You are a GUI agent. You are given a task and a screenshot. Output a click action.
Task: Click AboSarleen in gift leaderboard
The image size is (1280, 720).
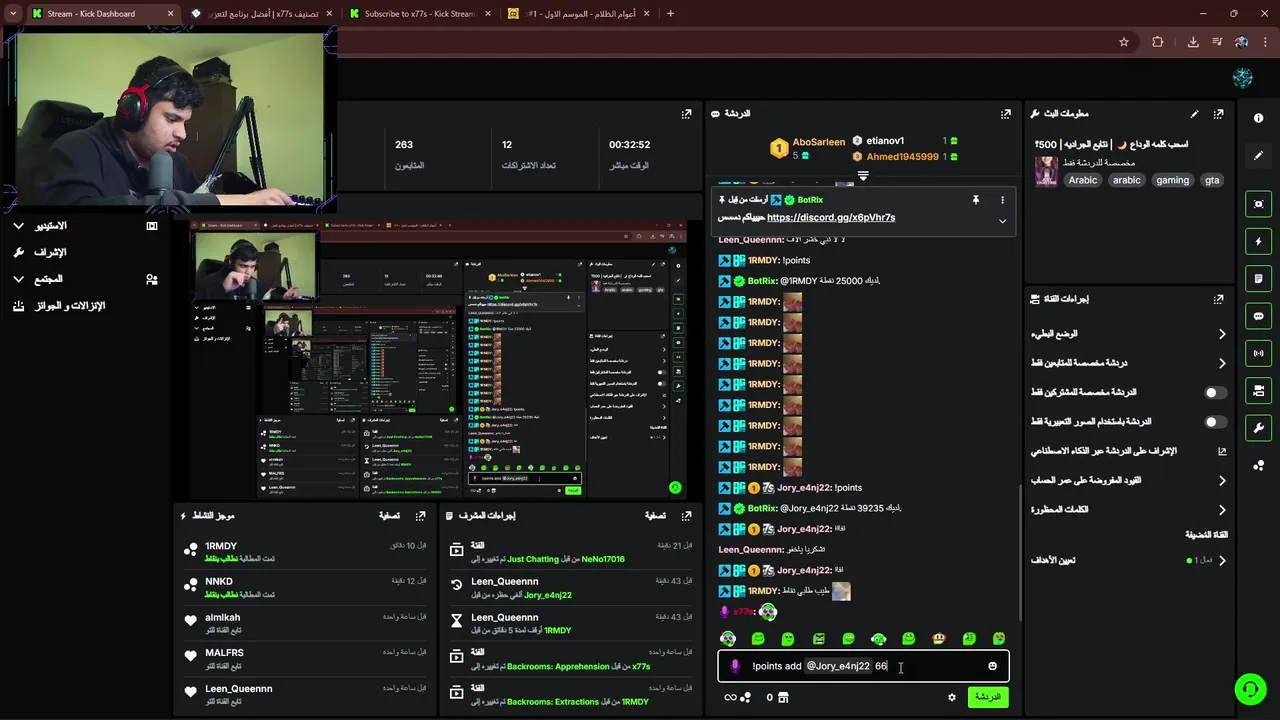[818, 142]
